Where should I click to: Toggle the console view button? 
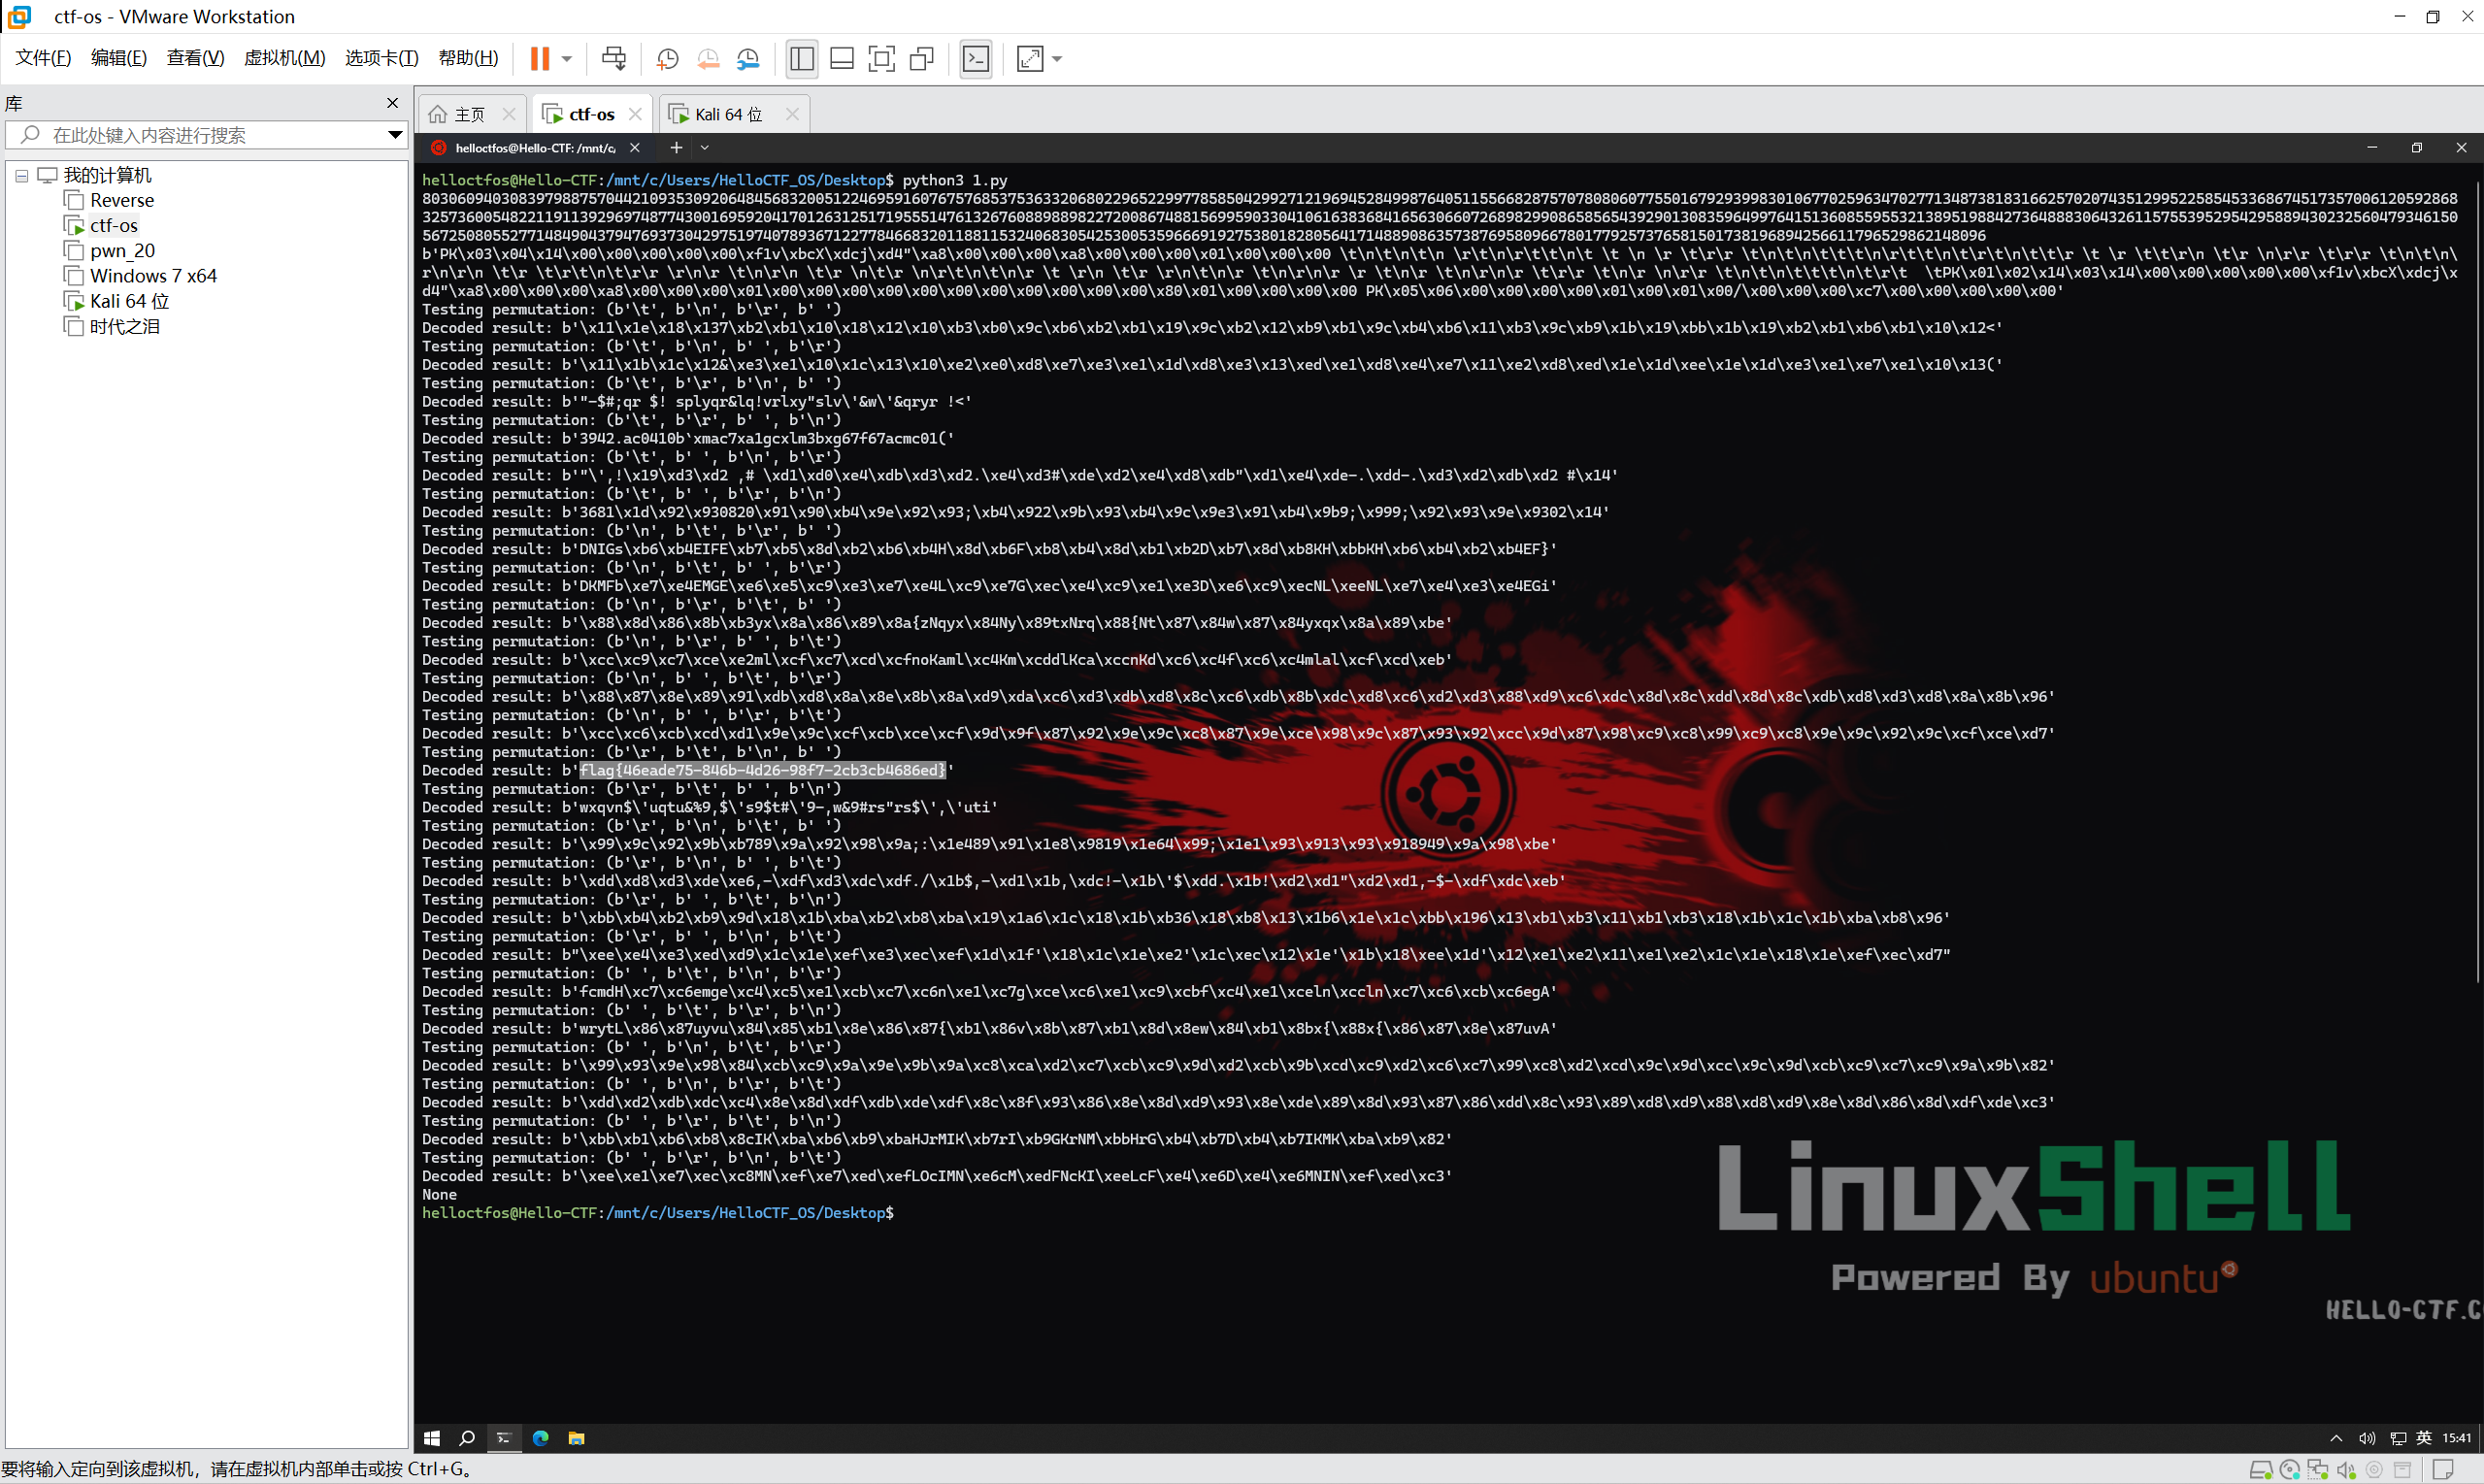click(976, 58)
